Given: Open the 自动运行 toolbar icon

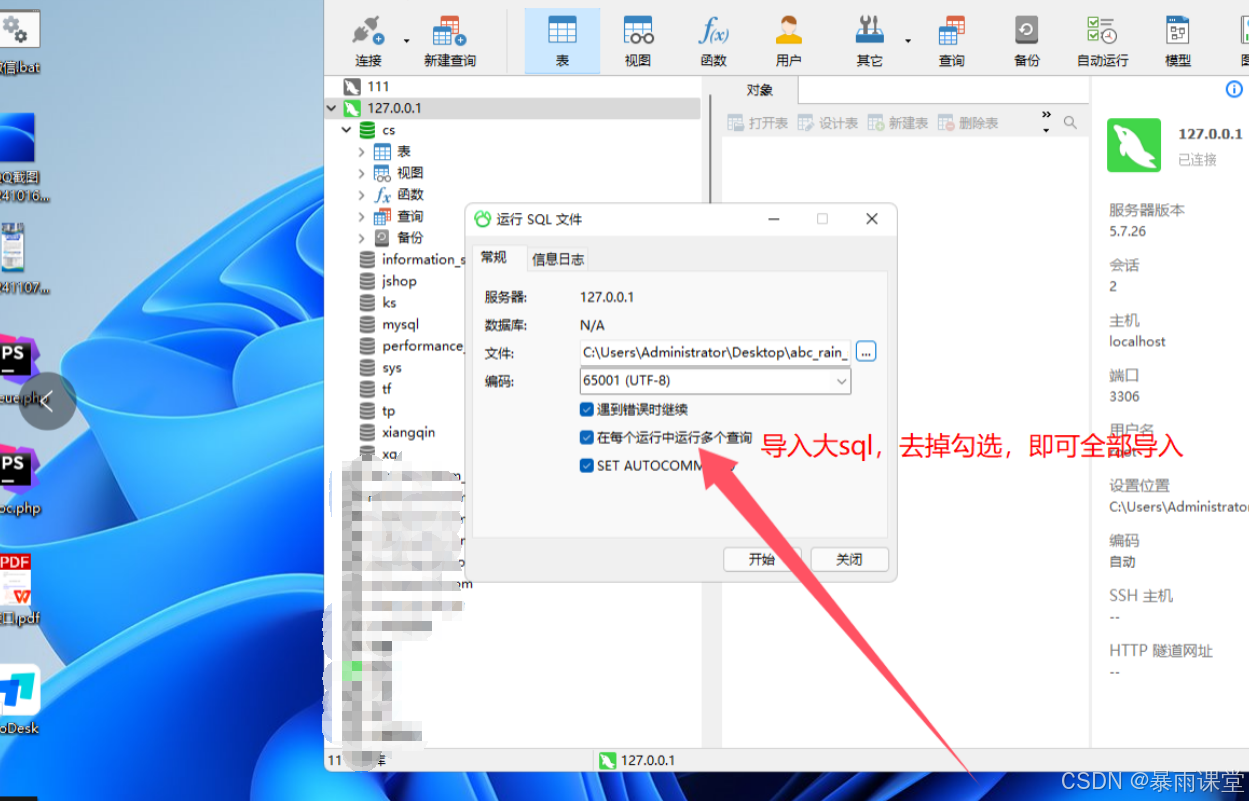Looking at the screenshot, I should pos(1102,41).
